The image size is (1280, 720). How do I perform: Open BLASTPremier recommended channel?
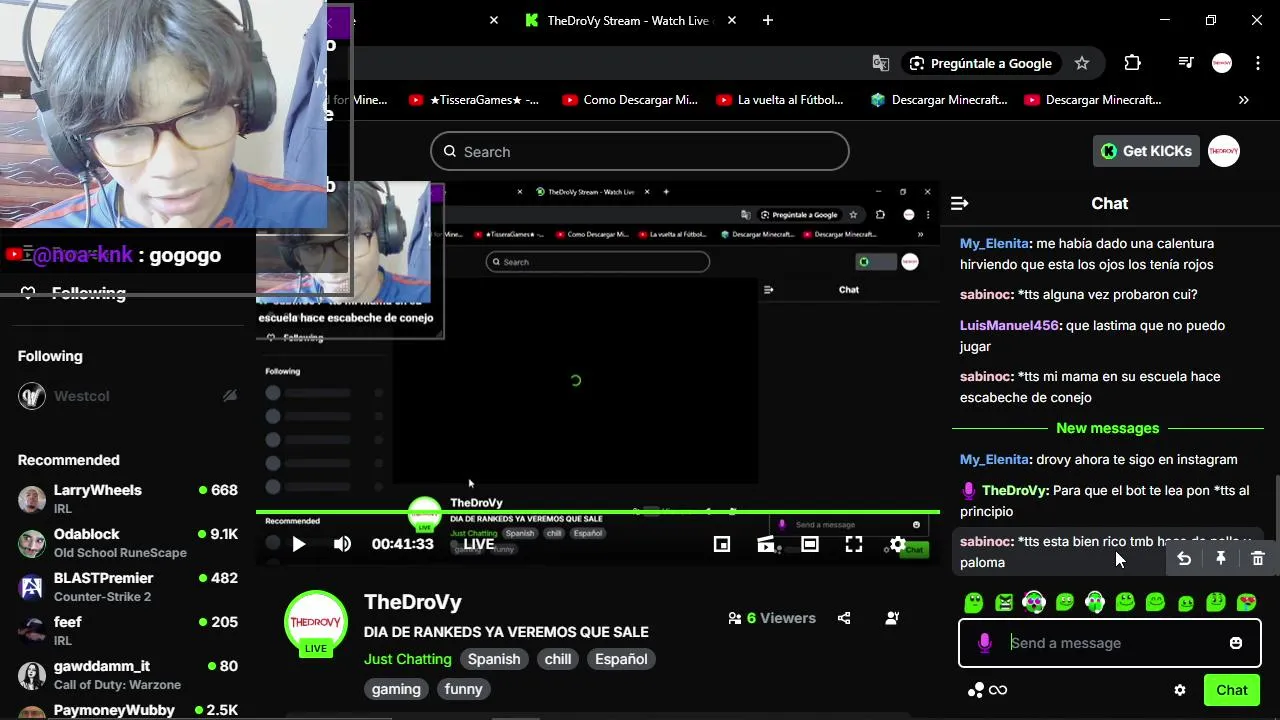(127, 586)
